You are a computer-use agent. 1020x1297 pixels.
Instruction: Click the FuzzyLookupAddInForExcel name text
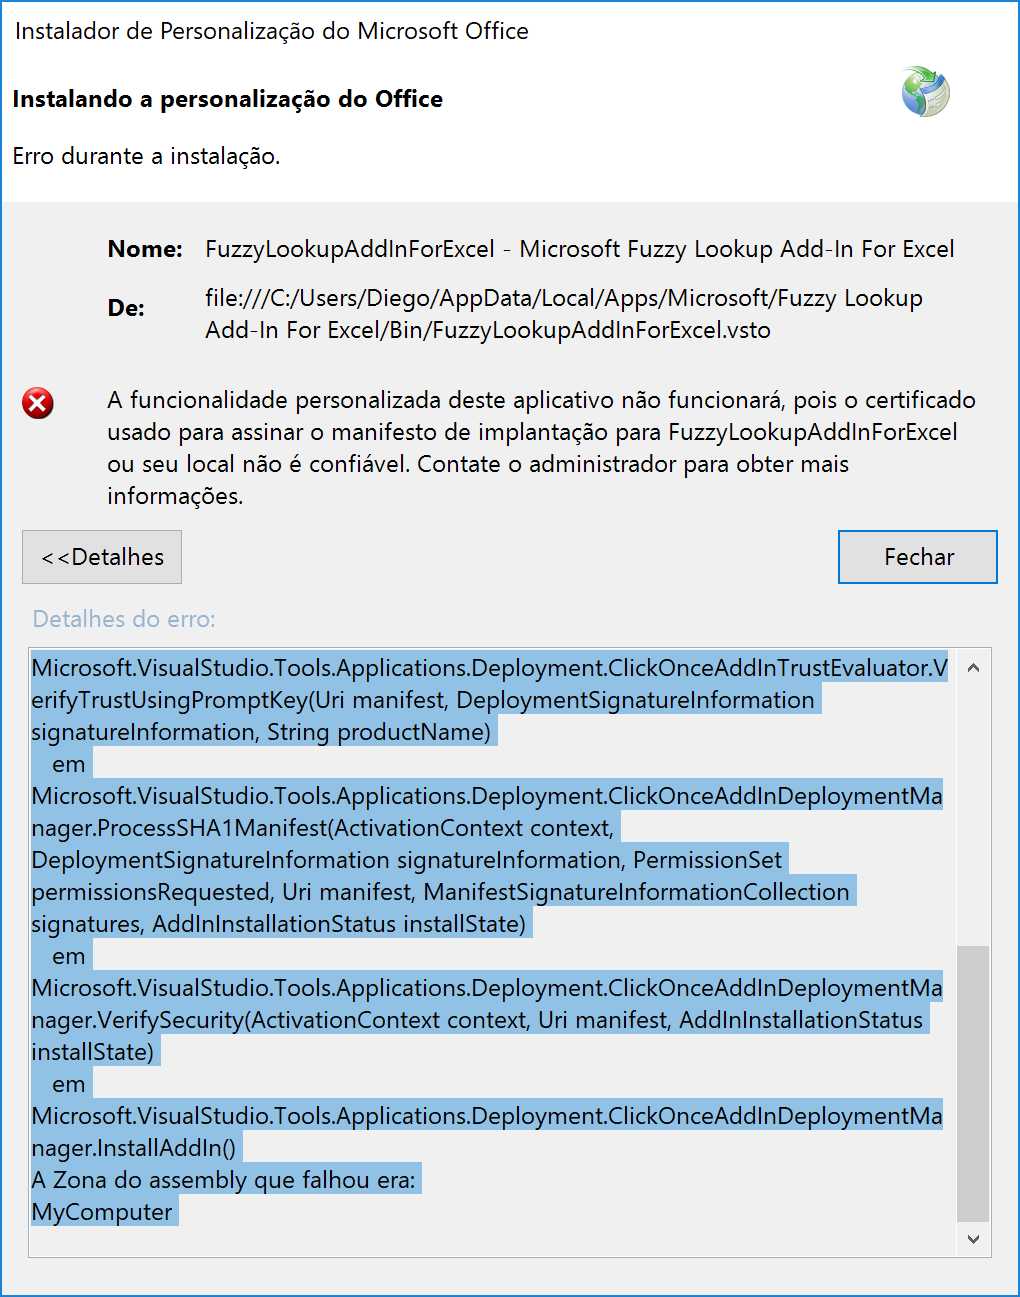[x=580, y=249]
